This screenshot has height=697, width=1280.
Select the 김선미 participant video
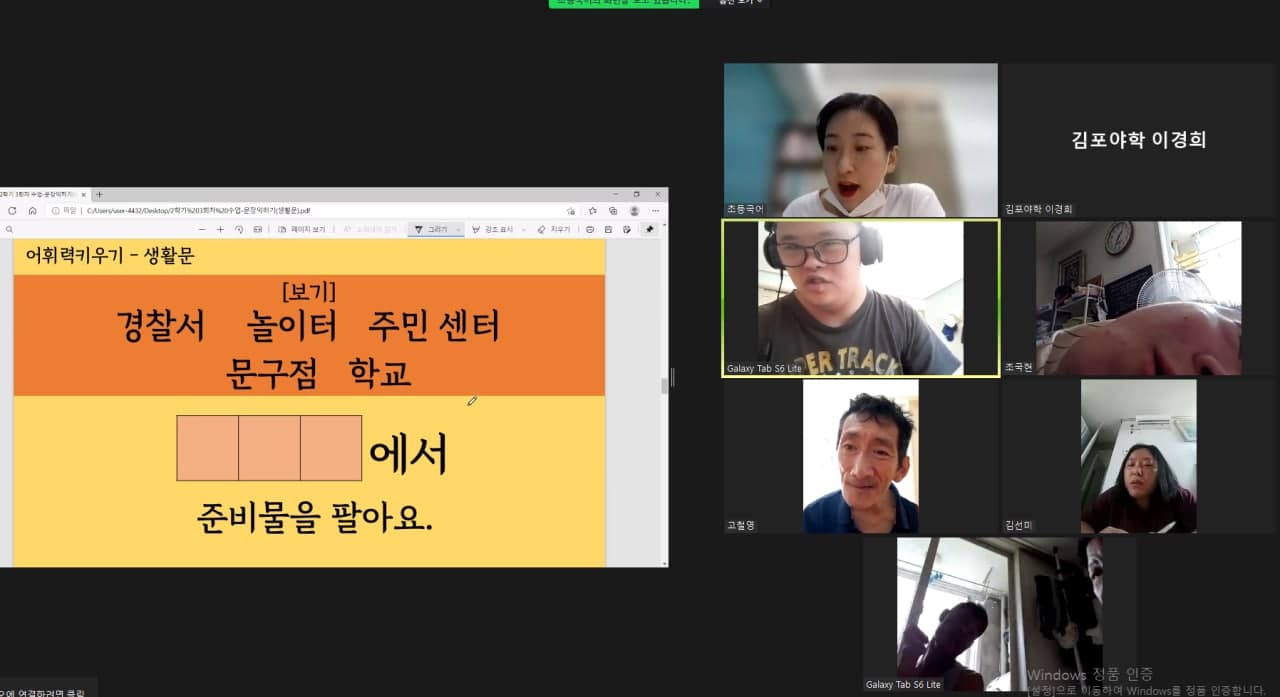(x=1138, y=456)
